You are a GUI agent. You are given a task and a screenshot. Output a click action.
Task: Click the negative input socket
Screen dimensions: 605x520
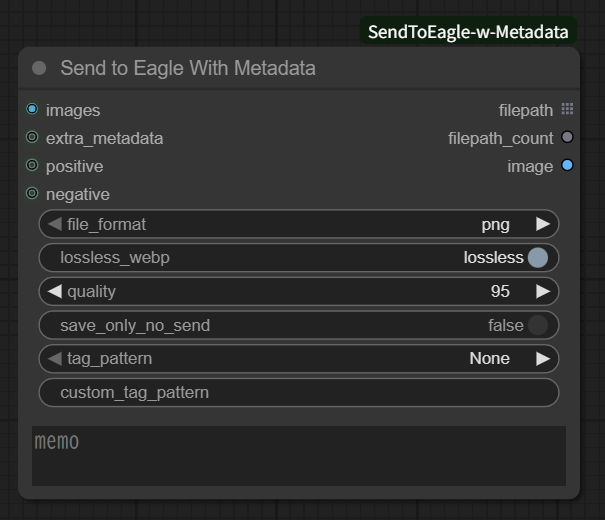click(32, 193)
